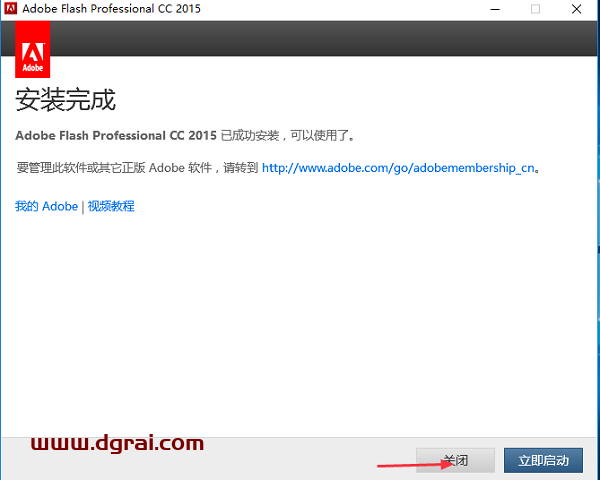Click the 要管理此软件或其它正版 text
600x480 pixels.
pyautogui.click(x=81, y=168)
